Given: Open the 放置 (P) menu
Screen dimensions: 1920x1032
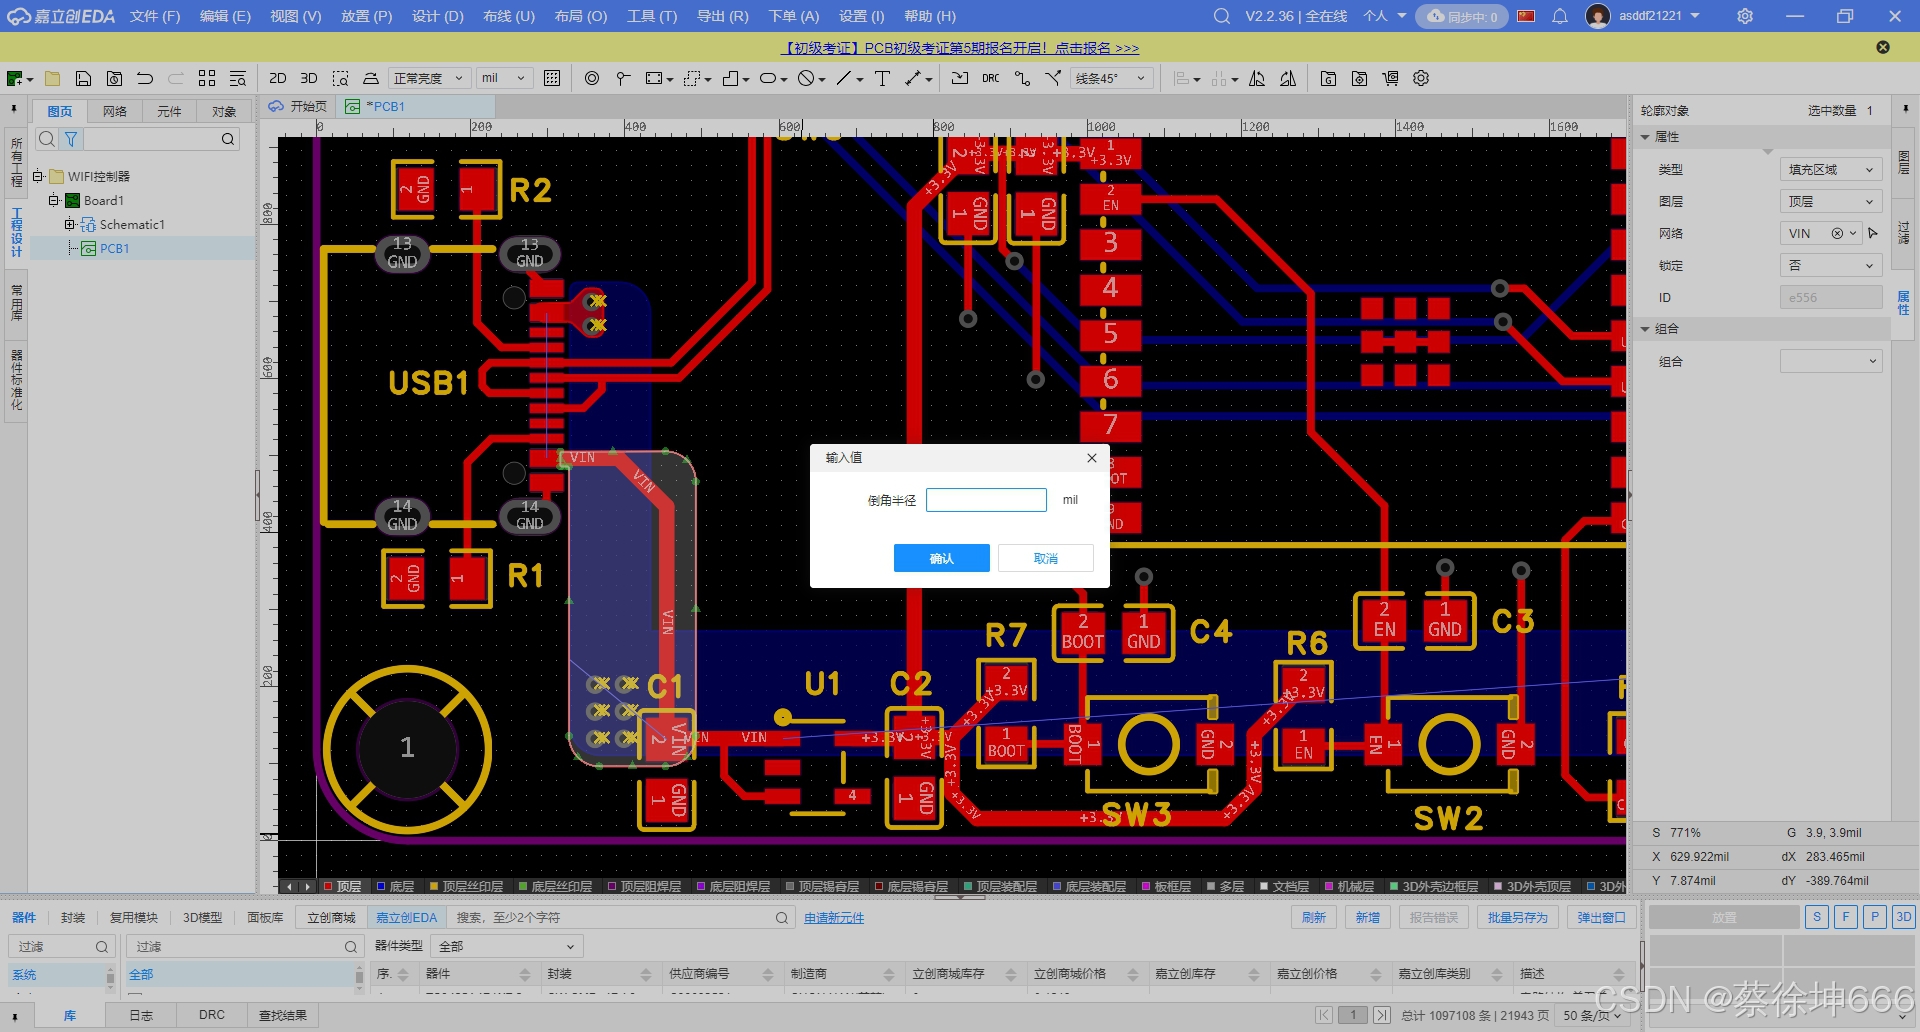Looking at the screenshot, I should [366, 16].
